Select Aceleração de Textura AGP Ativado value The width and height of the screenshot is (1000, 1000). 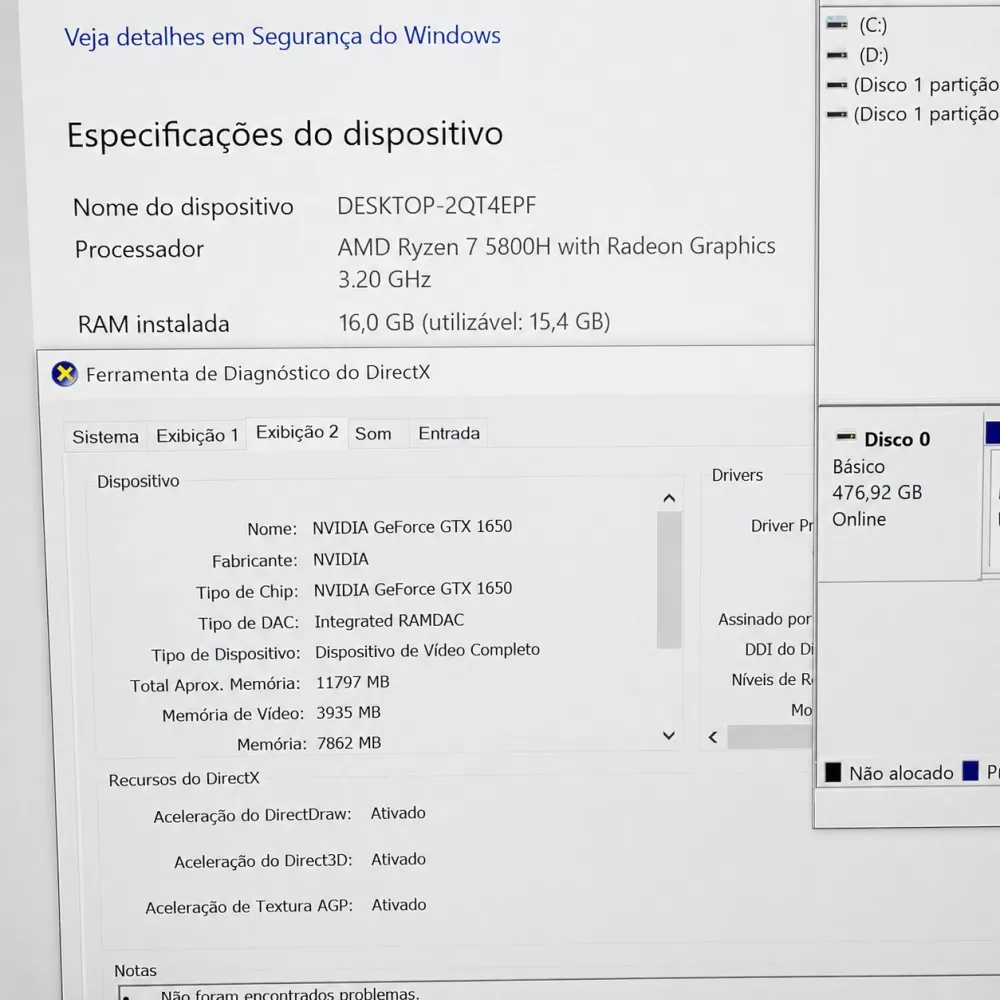point(399,905)
